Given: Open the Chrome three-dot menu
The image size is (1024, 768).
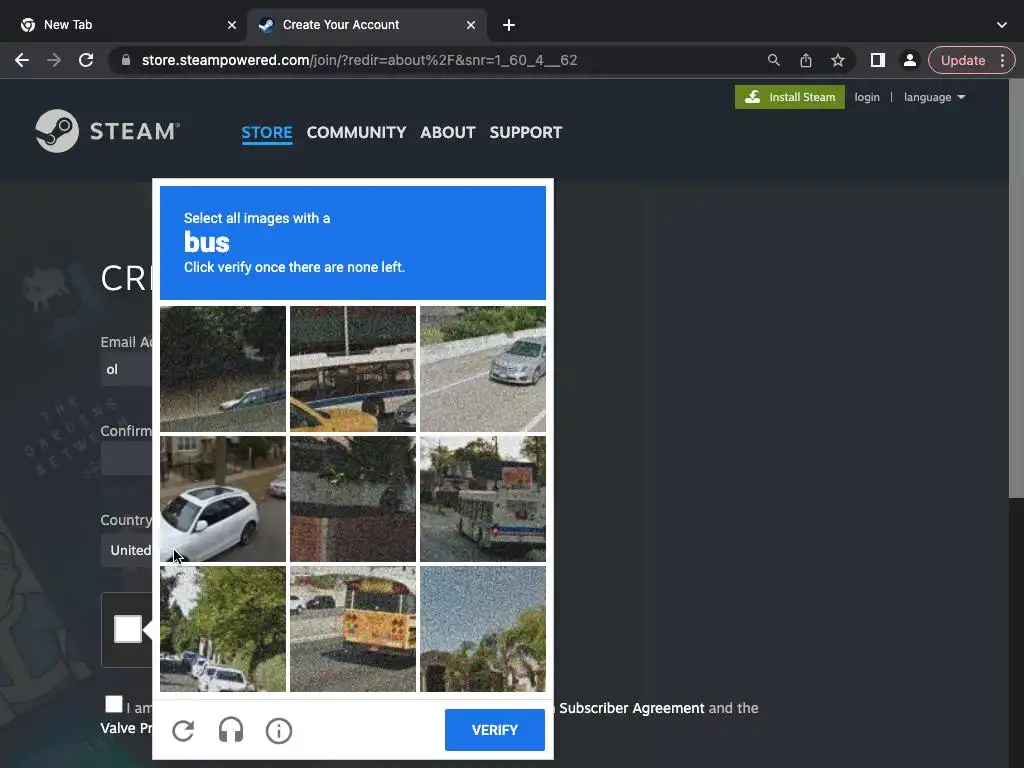Looking at the screenshot, I should (1002, 60).
